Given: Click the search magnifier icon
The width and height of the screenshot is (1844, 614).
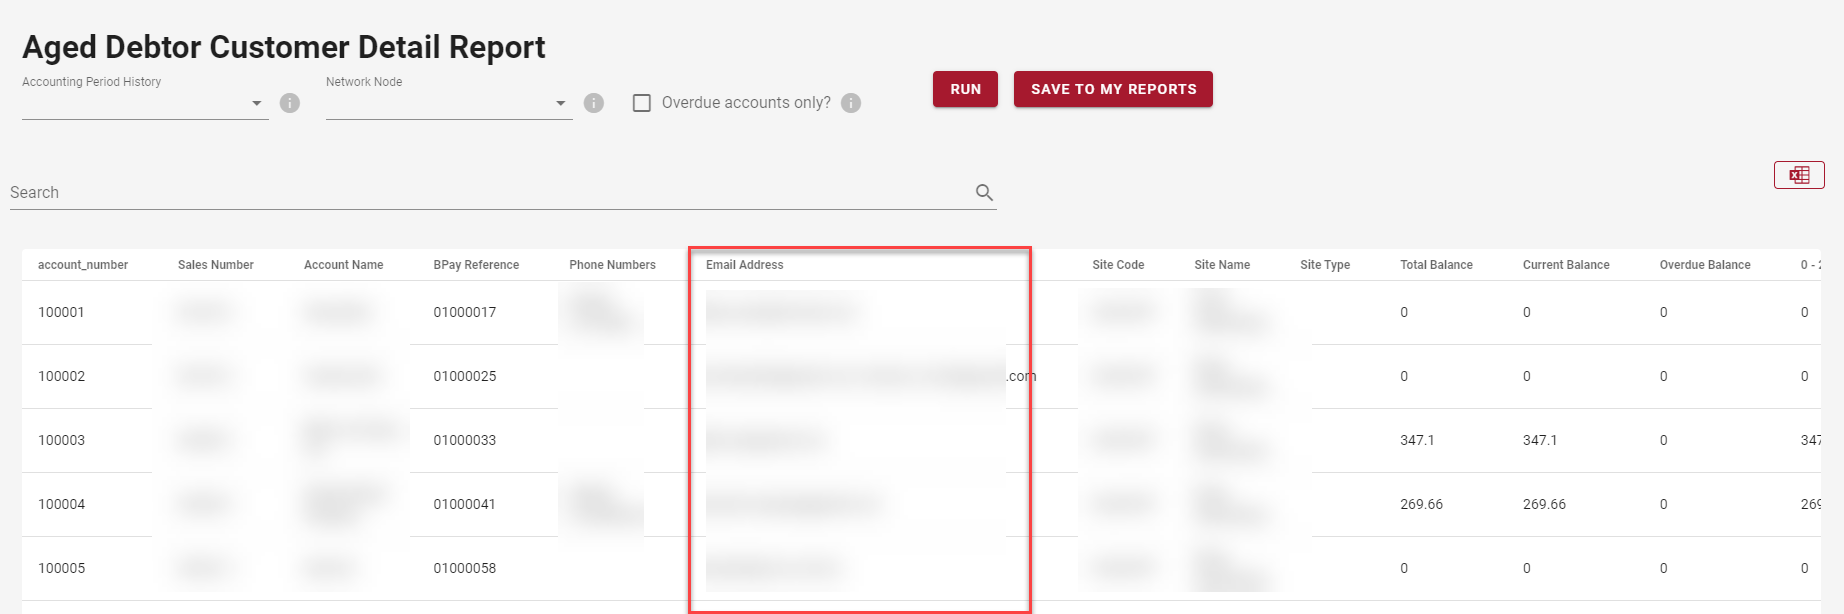Looking at the screenshot, I should tap(984, 192).
